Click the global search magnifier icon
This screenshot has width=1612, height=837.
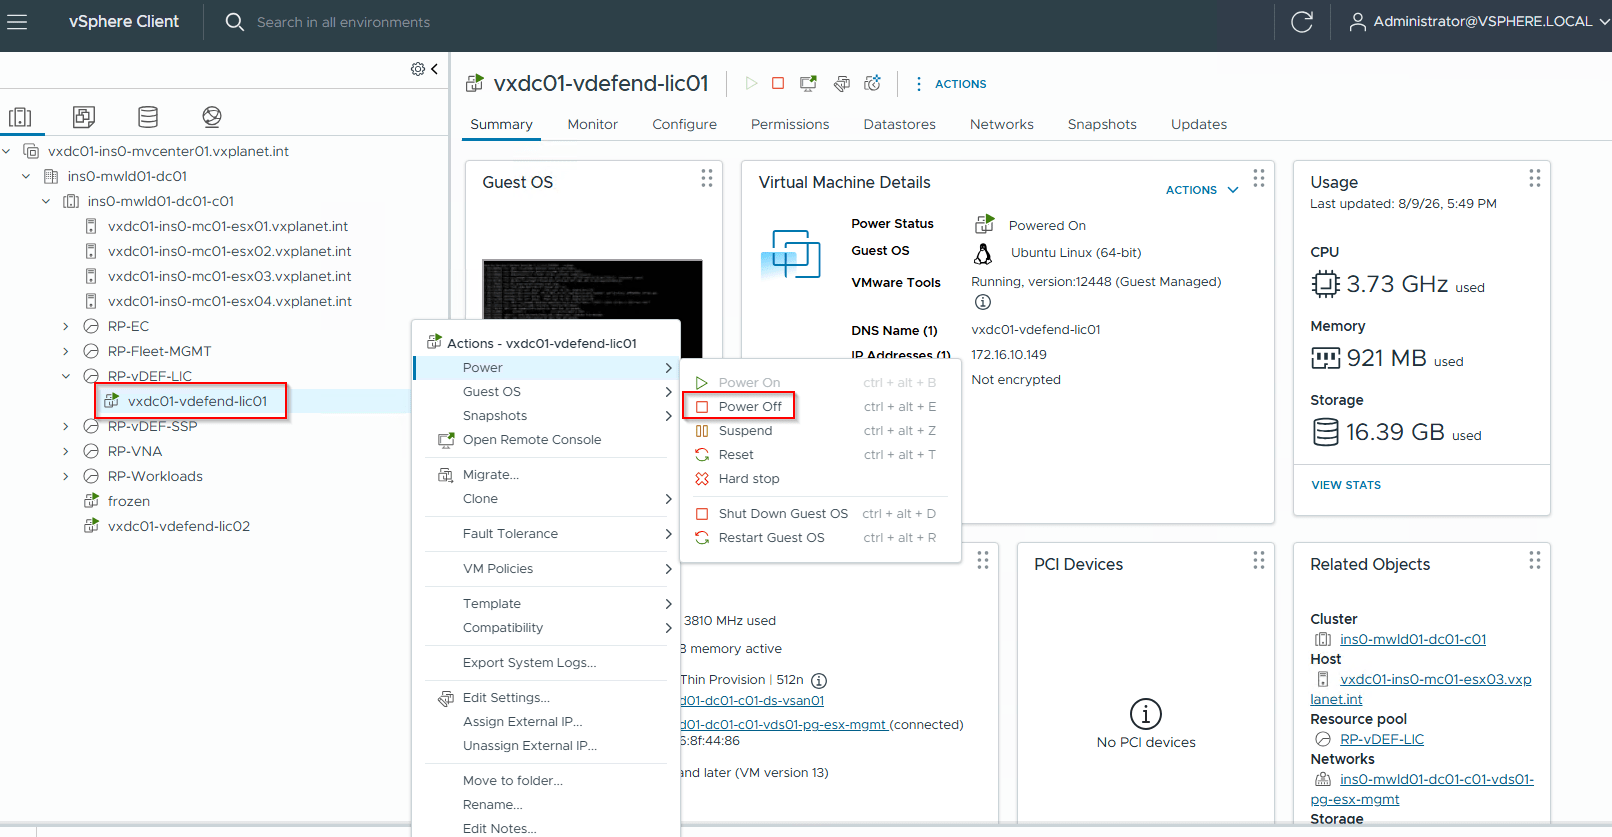pos(234,21)
